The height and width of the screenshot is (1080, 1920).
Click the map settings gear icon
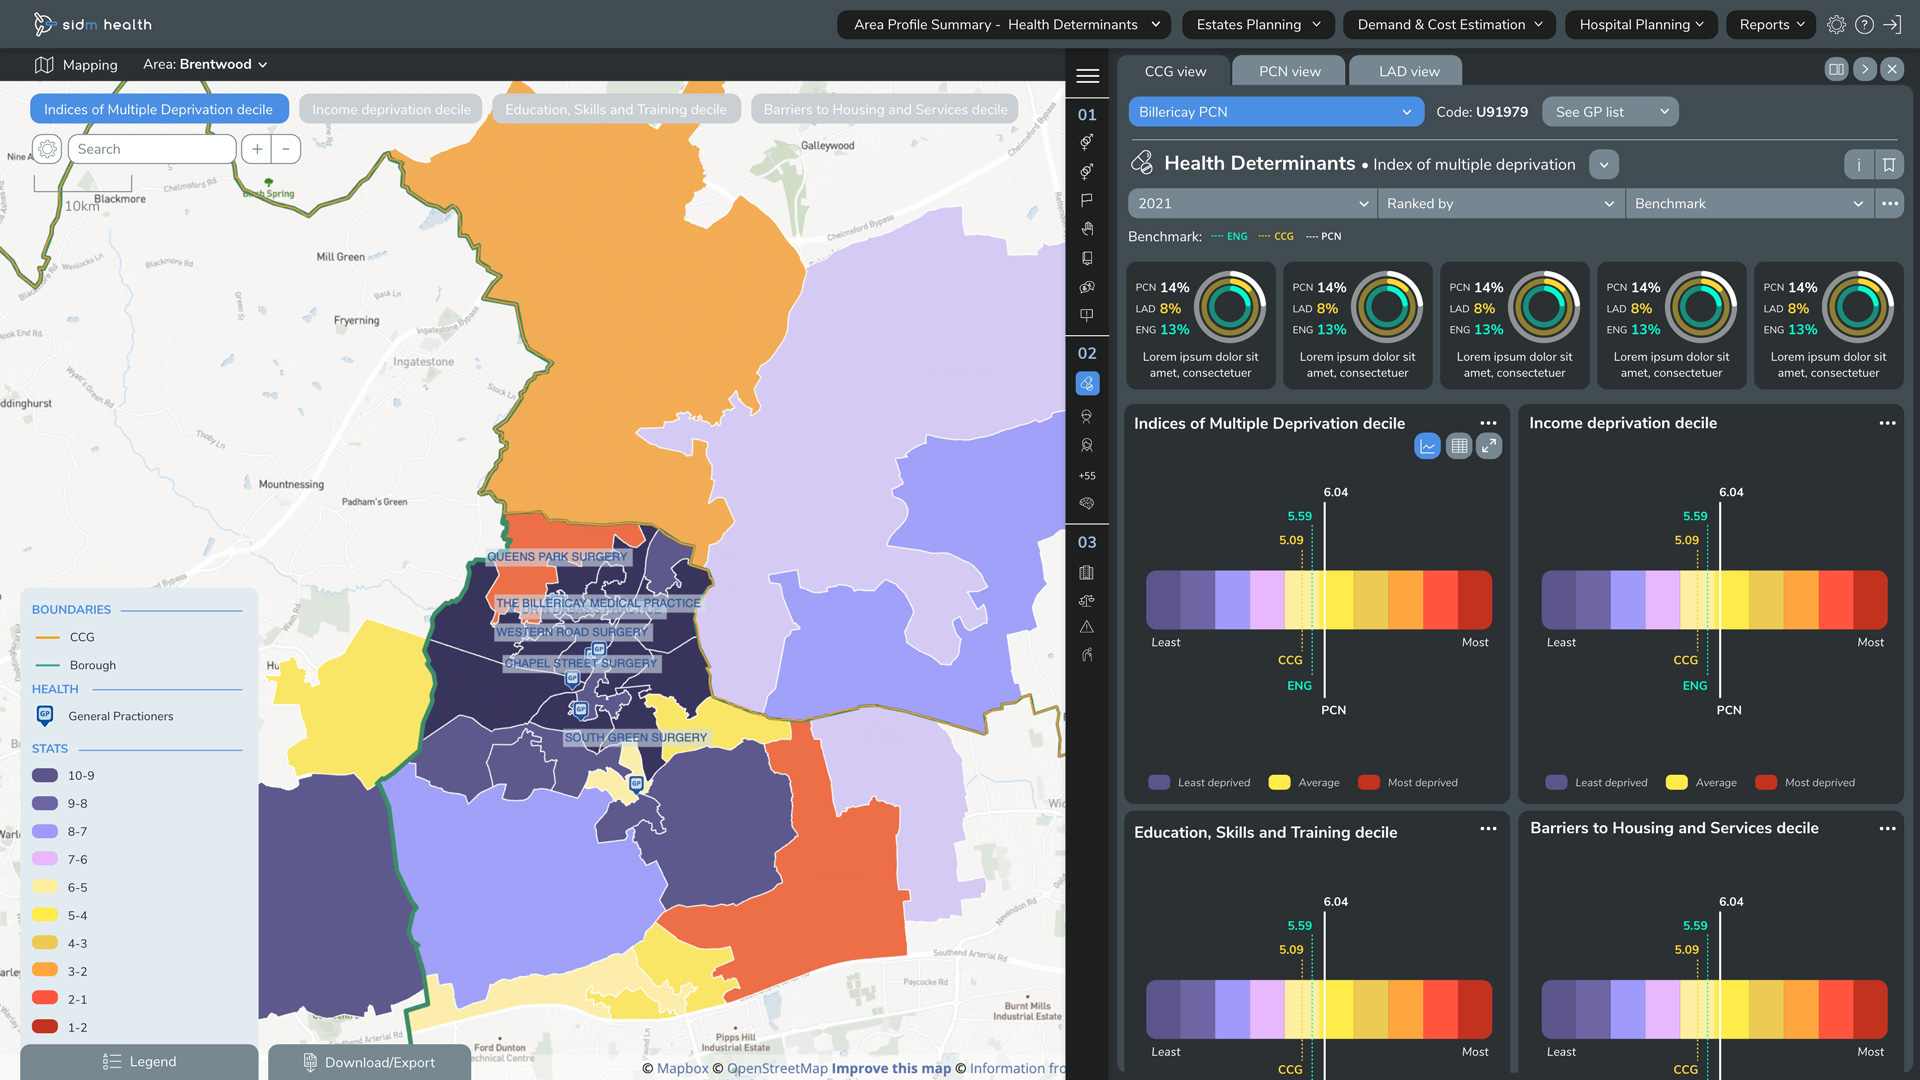coord(47,149)
